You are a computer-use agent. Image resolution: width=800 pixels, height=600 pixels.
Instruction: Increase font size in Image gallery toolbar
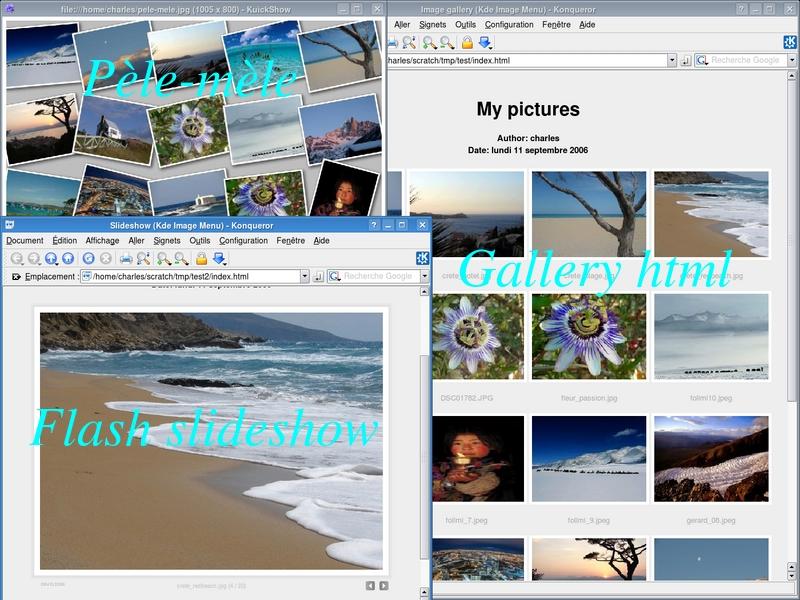430,43
